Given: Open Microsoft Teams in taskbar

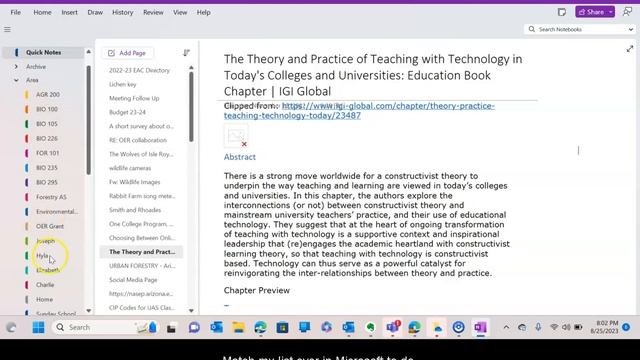Looking at the screenshot, I should tap(393, 327).
